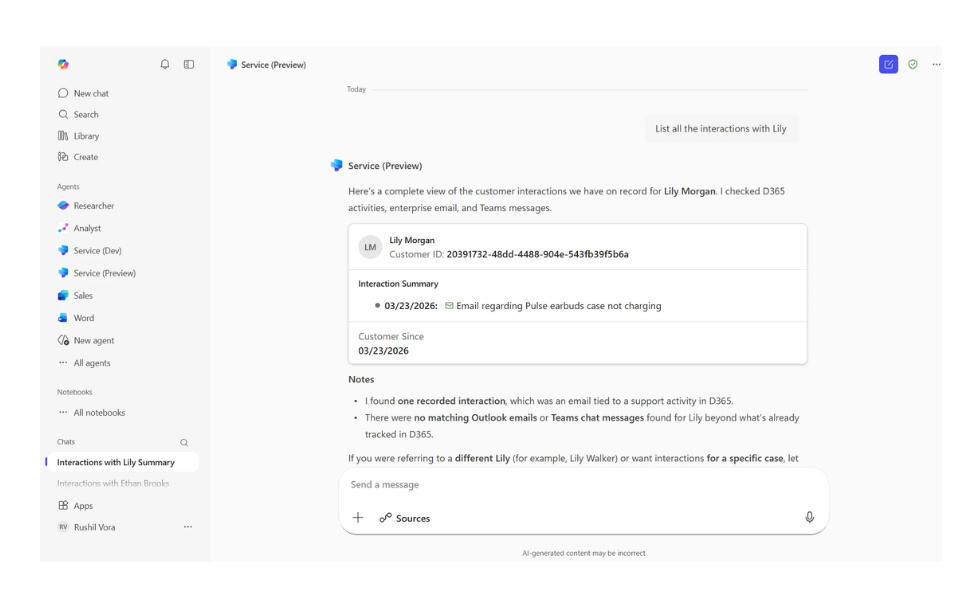Select the Customer ID value
Screen dimensions: 960x600
point(538,254)
